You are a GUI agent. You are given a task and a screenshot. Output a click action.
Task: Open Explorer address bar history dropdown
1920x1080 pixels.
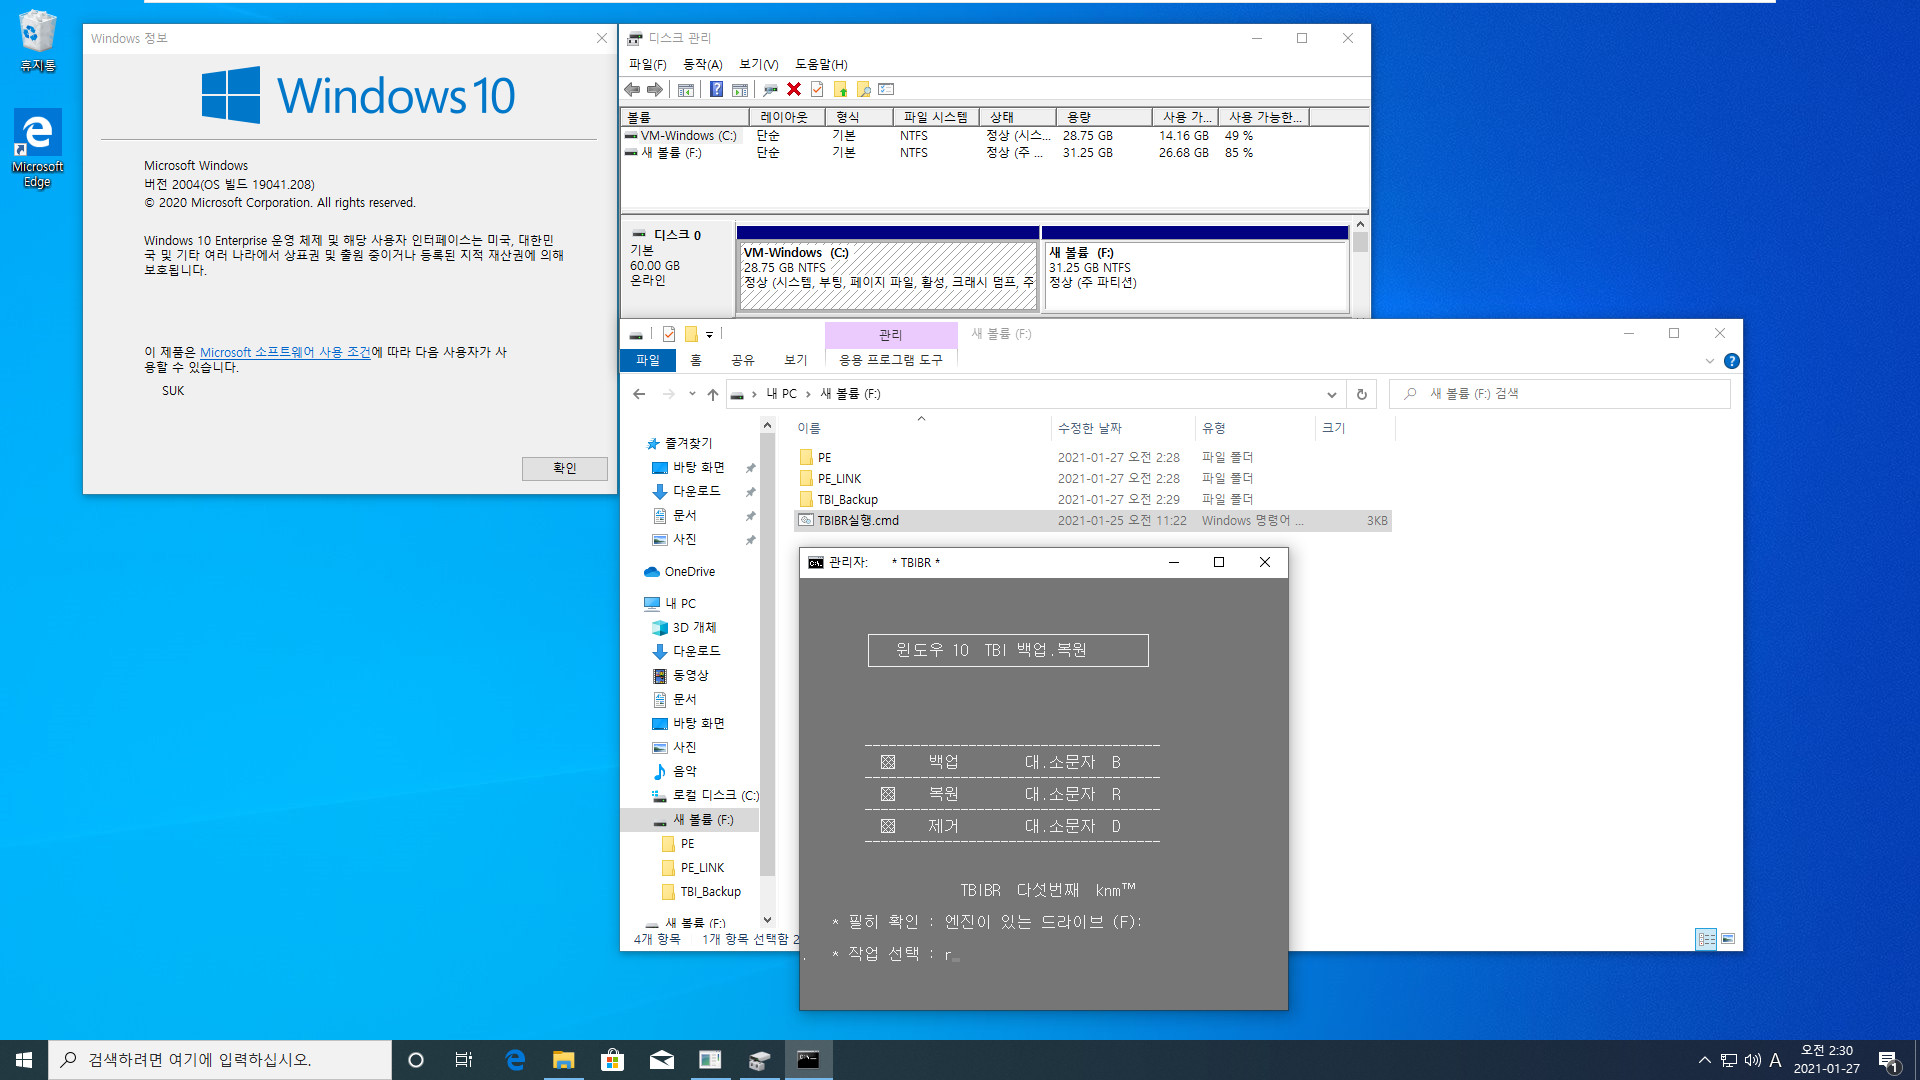pos(1331,394)
